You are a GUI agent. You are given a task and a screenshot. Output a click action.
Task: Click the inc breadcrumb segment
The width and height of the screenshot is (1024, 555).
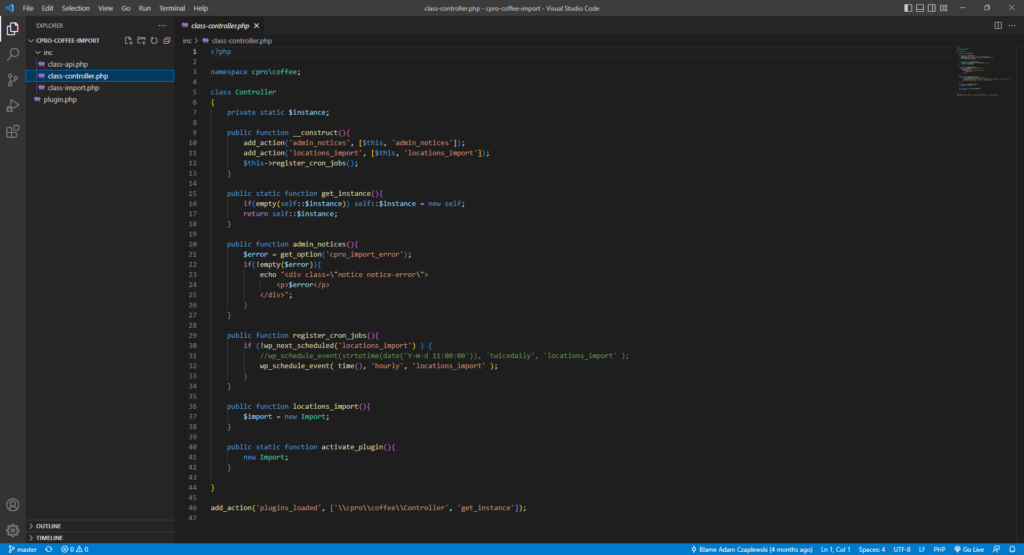pyautogui.click(x=187, y=40)
